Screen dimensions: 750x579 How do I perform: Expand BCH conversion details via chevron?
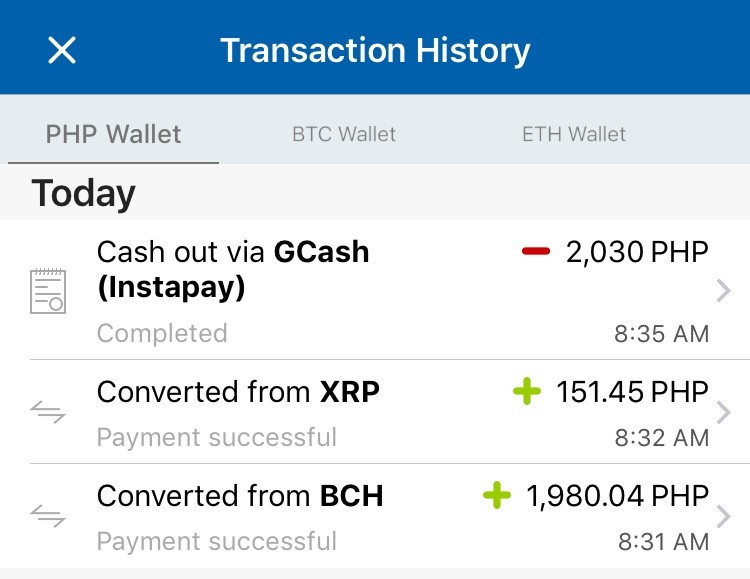(724, 516)
